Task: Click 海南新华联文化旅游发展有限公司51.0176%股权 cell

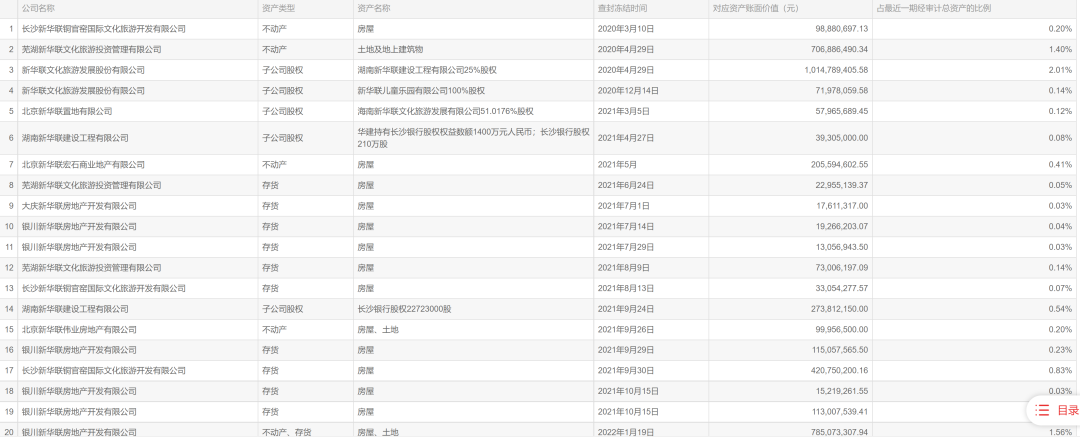Action: point(446,111)
